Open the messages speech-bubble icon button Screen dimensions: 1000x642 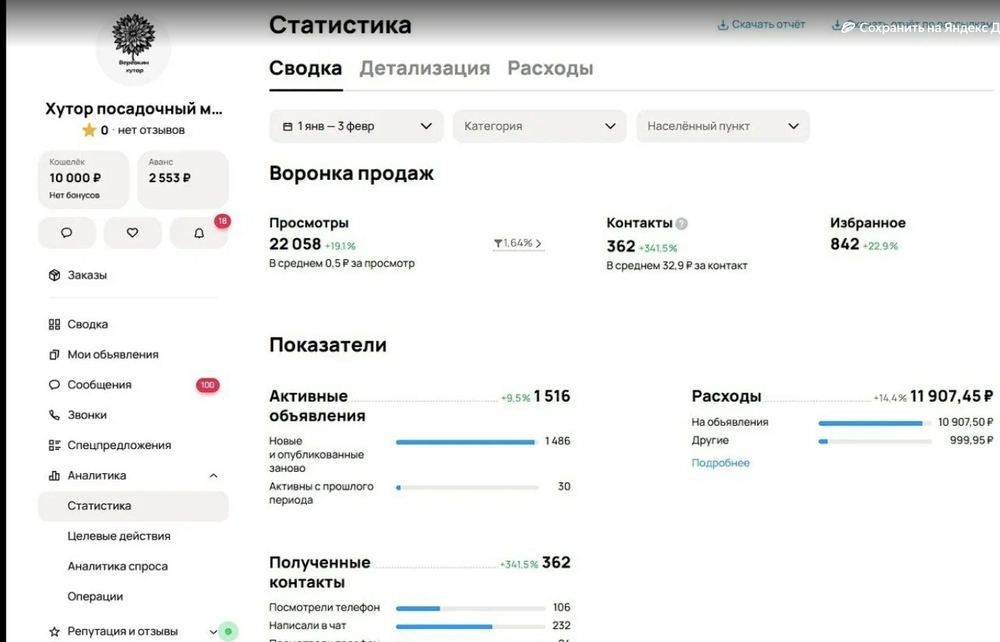point(67,233)
